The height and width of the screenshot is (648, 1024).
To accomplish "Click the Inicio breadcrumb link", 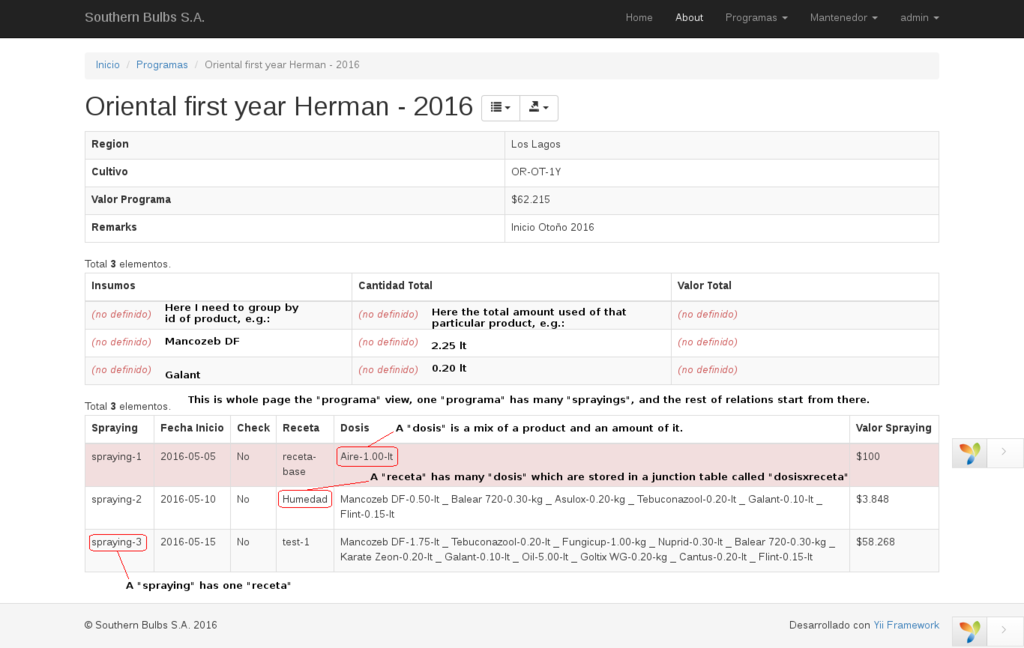I will [107, 65].
